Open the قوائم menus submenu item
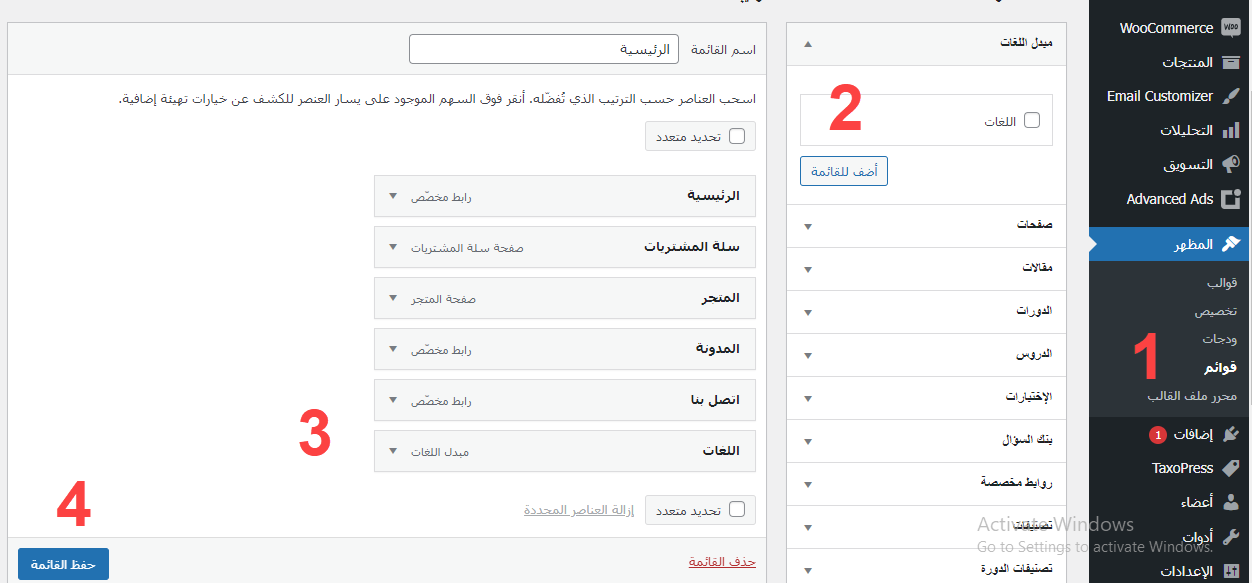This screenshot has width=1252, height=583. click(1221, 368)
